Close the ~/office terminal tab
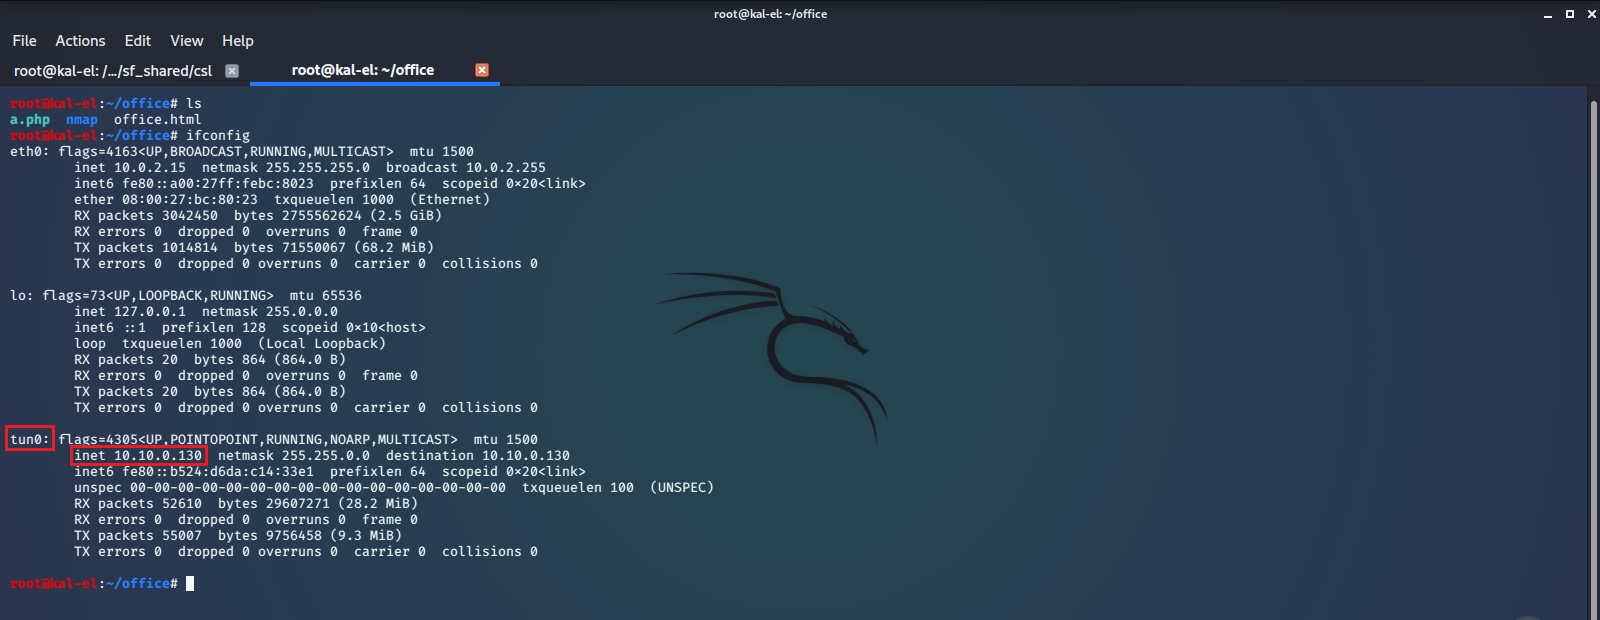This screenshot has height=620, width=1600. (x=482, y=70)
